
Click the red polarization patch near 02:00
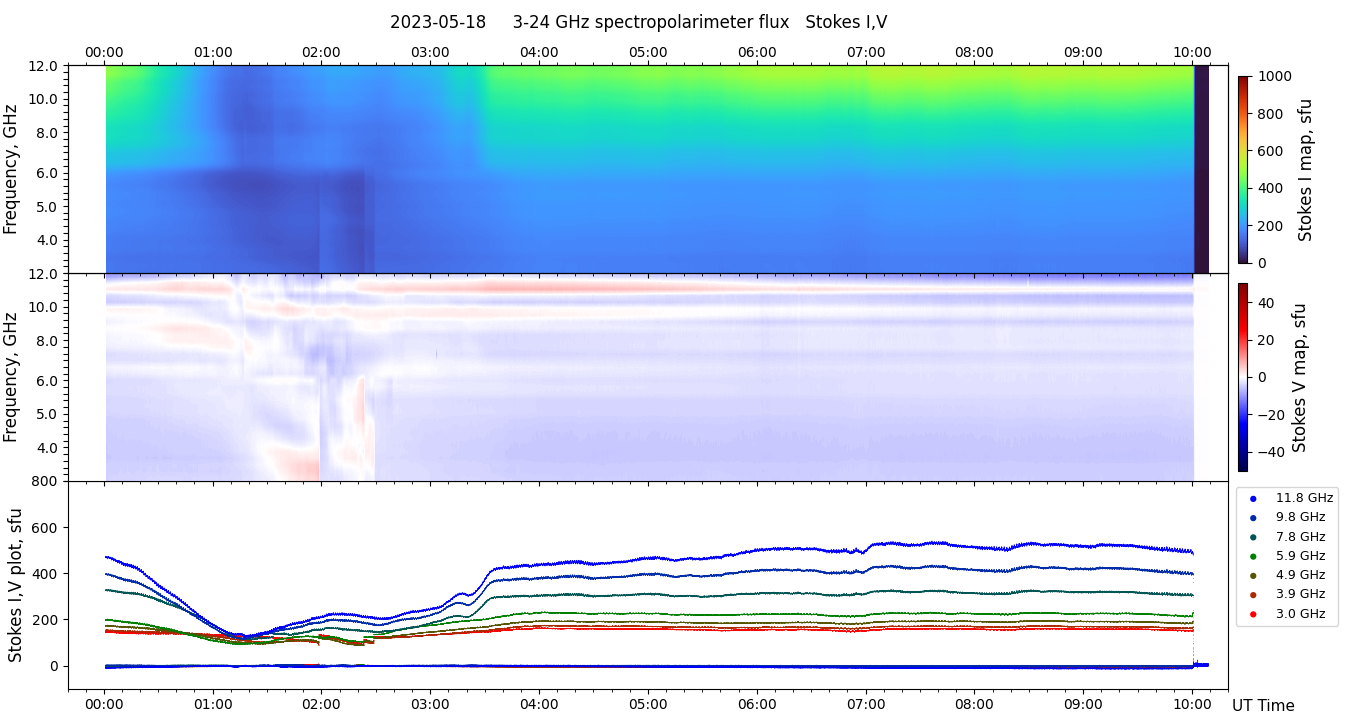pos(295,464)
